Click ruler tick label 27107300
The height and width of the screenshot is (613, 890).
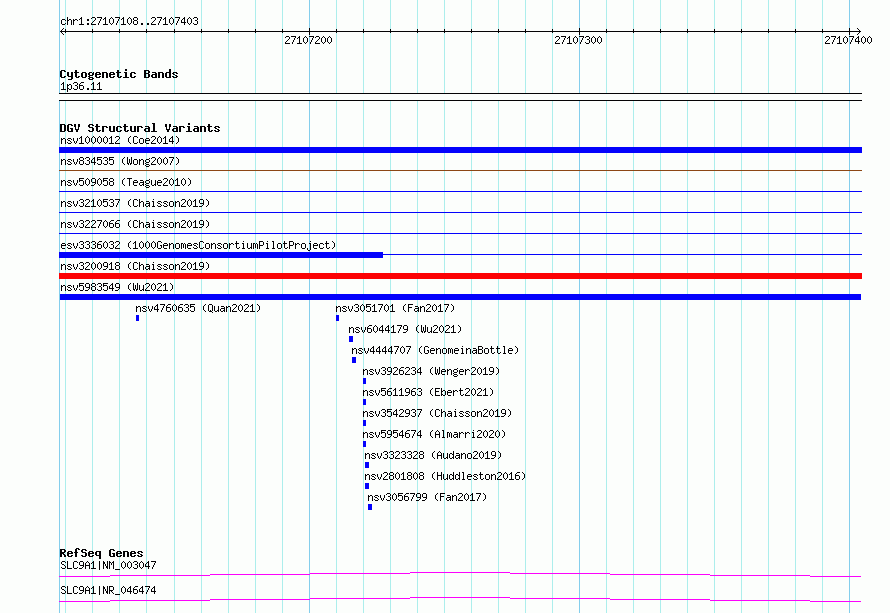[x=578, y=40]
